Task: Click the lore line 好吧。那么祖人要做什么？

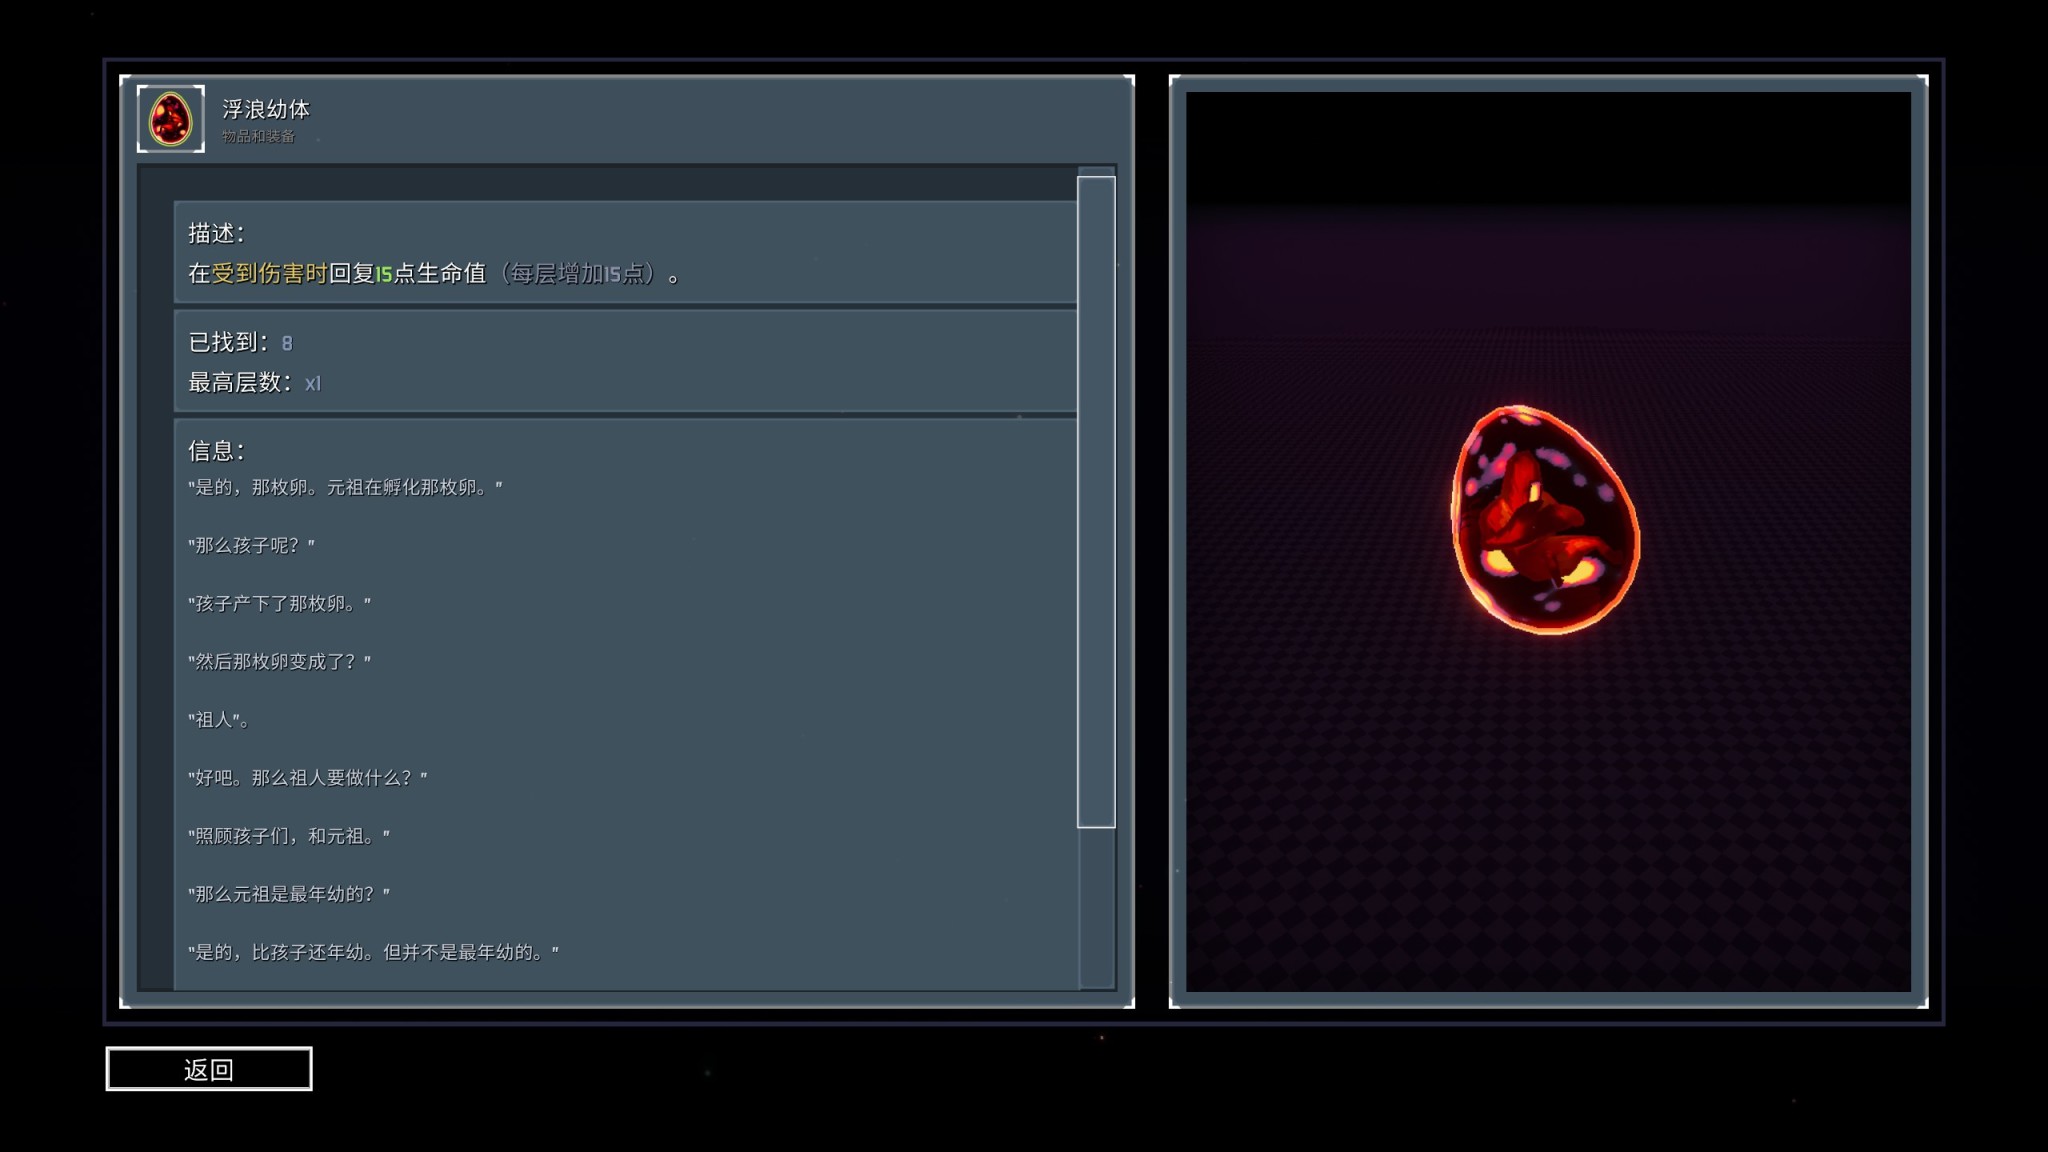Action: [307, 778]
